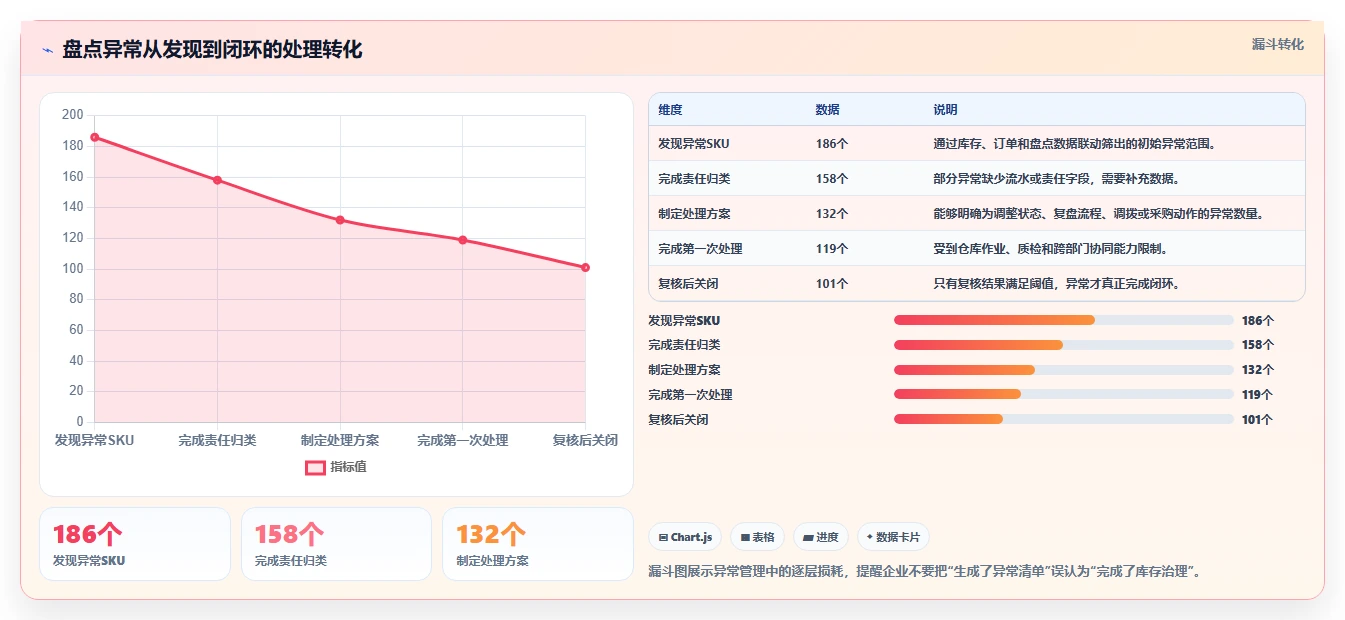Click the 复核后关闭 progress bar
This screenshot has width=1345, height=620.
(x=1064, y=420)
